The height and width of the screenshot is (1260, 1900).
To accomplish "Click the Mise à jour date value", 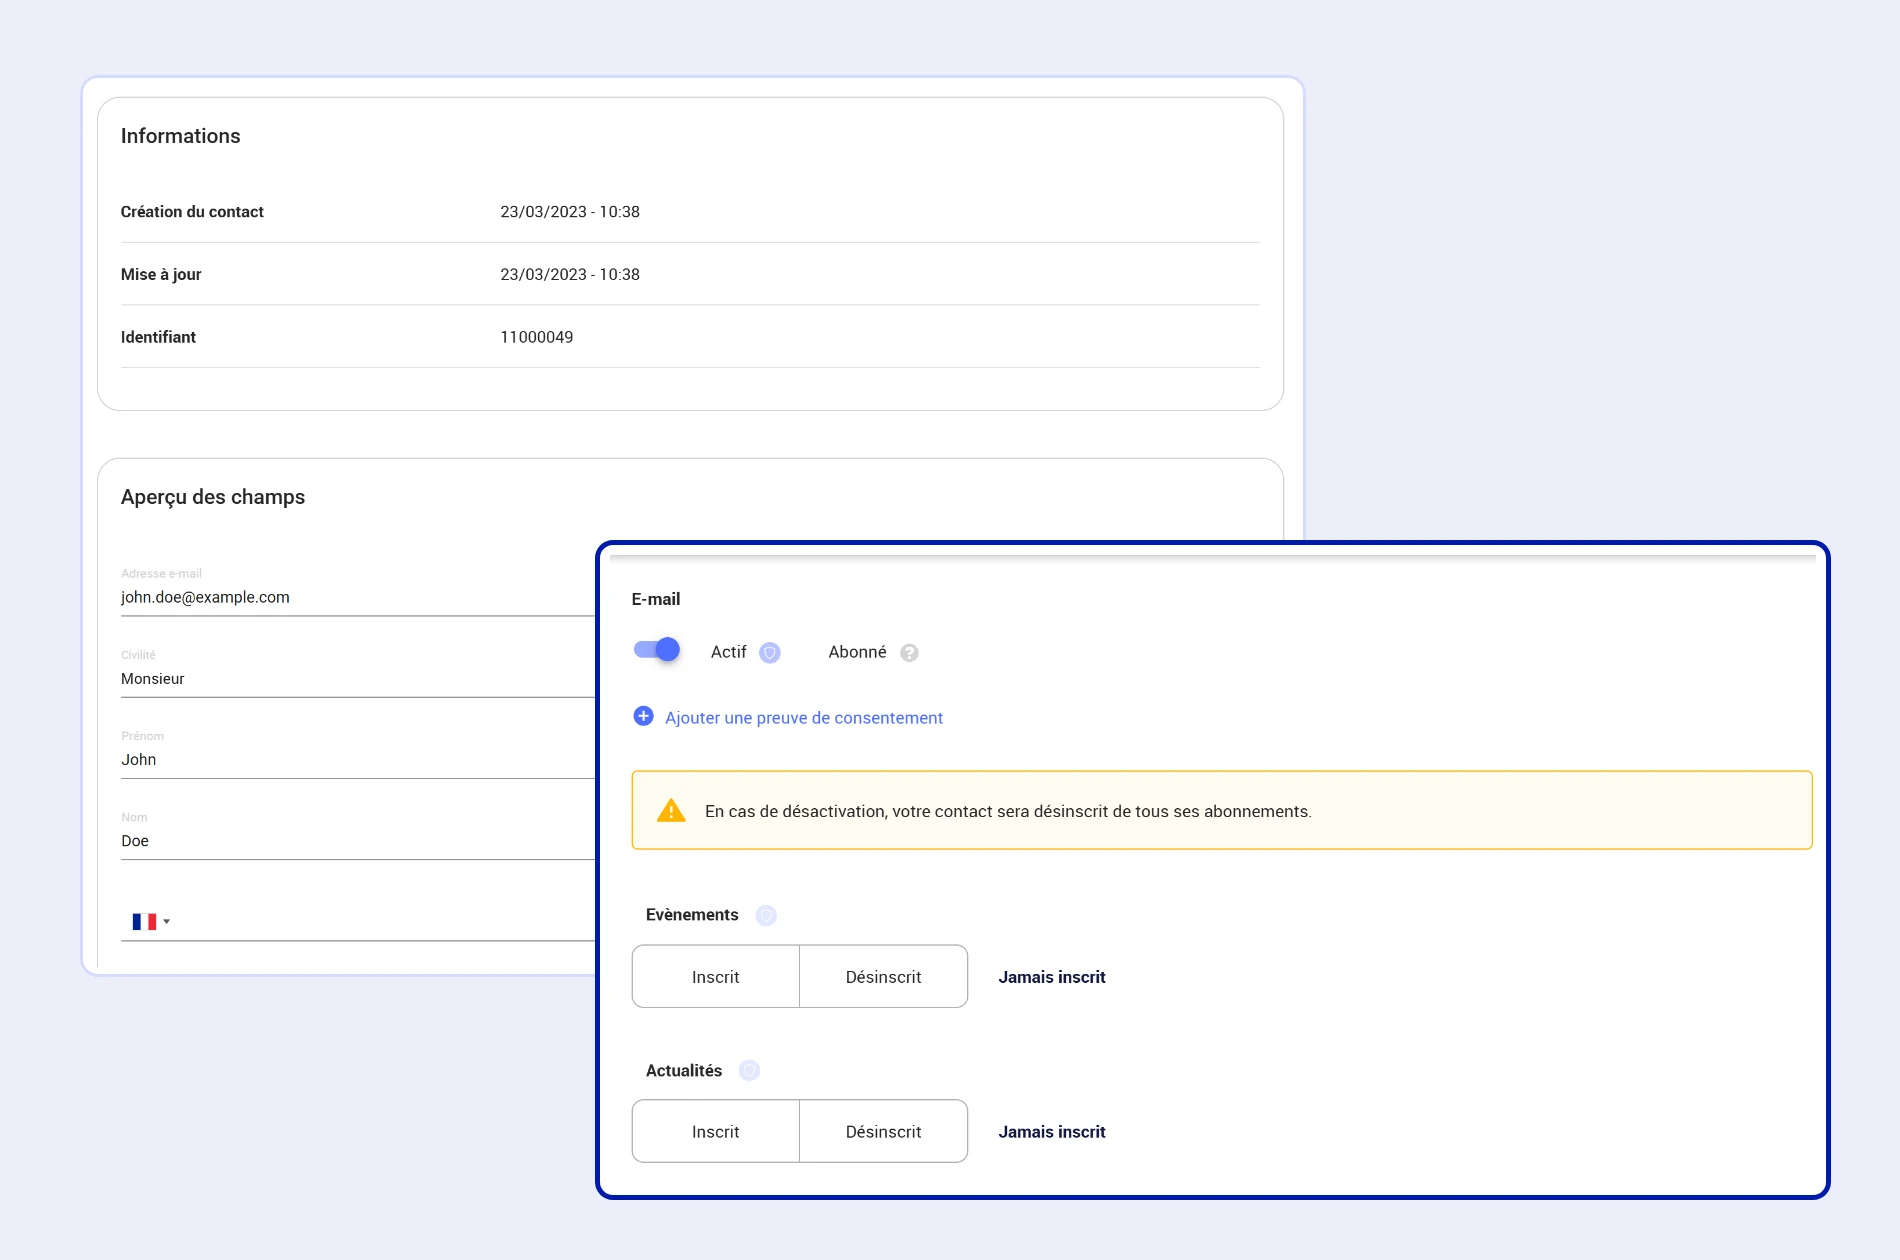I will [570, 274].
